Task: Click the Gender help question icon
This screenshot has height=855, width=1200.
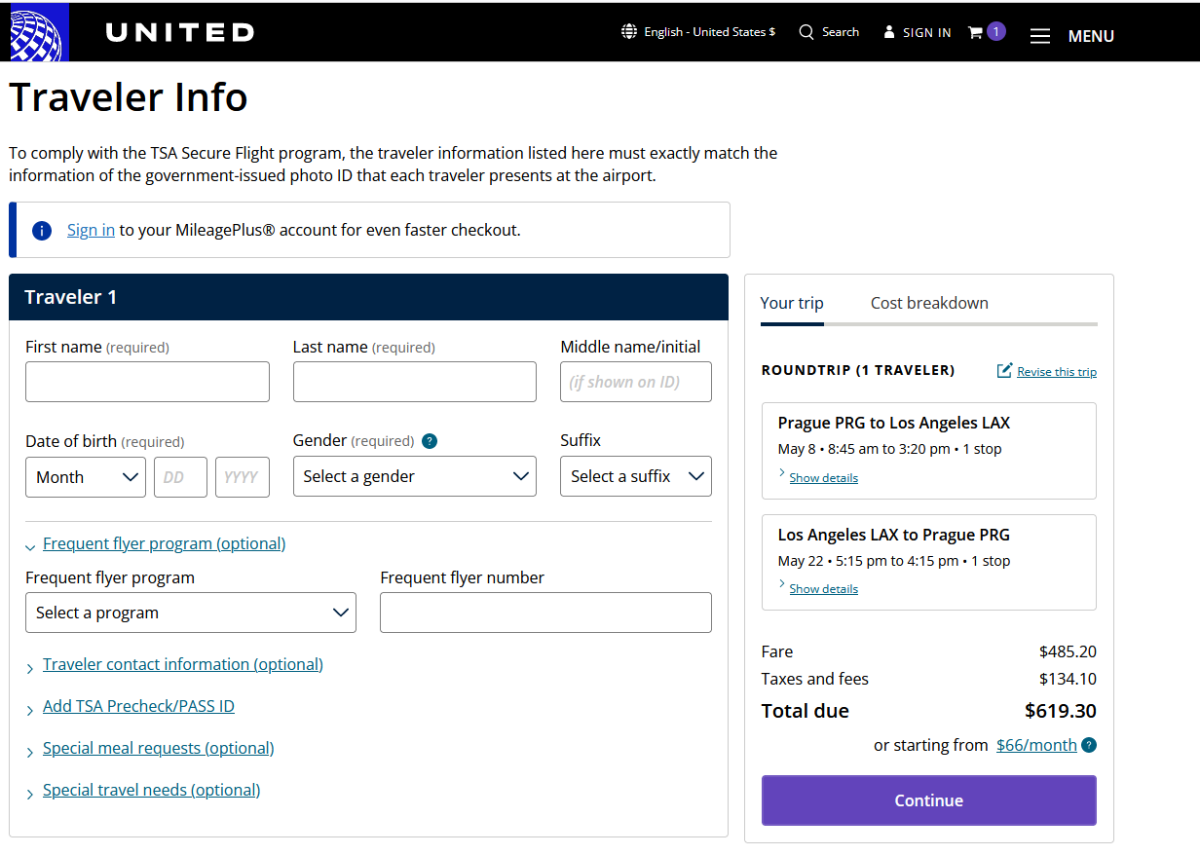Action: (x=429, y=441)
